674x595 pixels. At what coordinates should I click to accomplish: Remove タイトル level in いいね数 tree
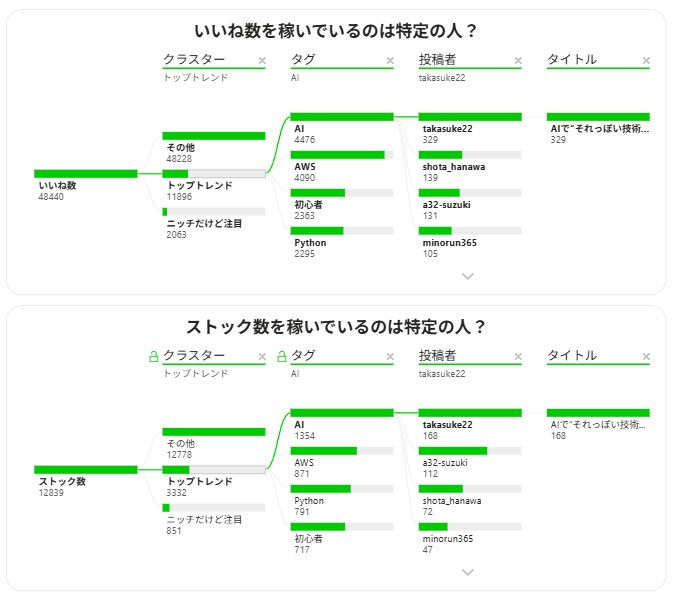pos(646,61)
